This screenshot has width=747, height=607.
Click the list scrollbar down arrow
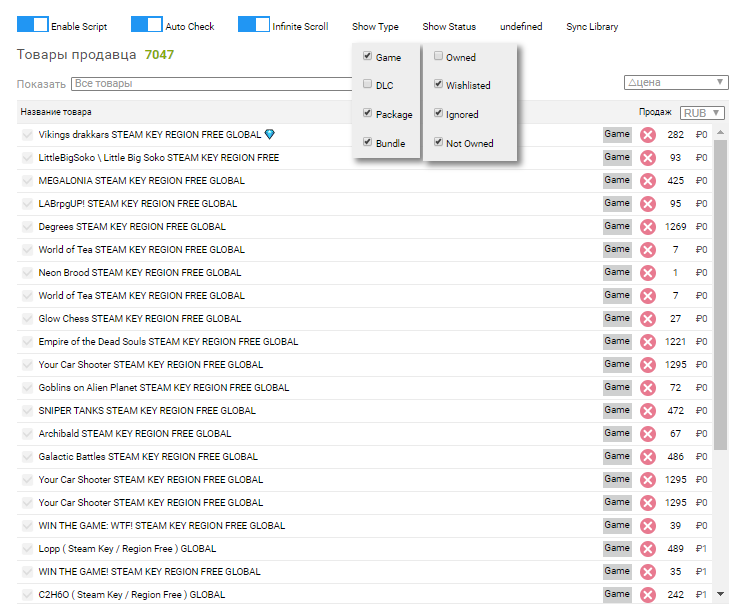[x=720, y=594]
